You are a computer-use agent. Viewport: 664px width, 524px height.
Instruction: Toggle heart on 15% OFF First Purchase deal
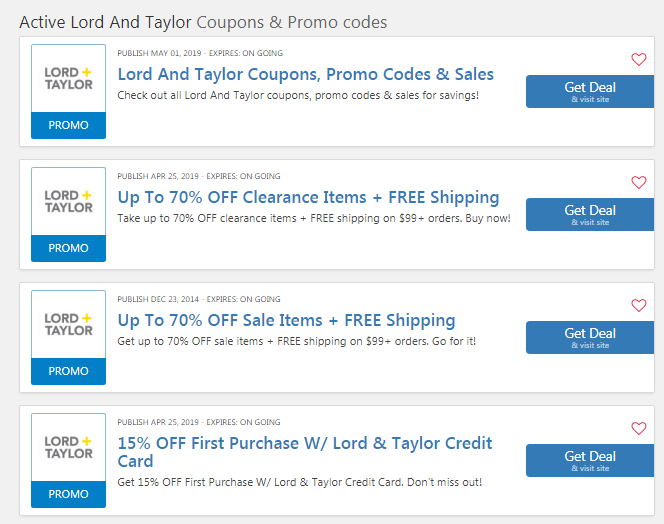[x=639, y=428]
